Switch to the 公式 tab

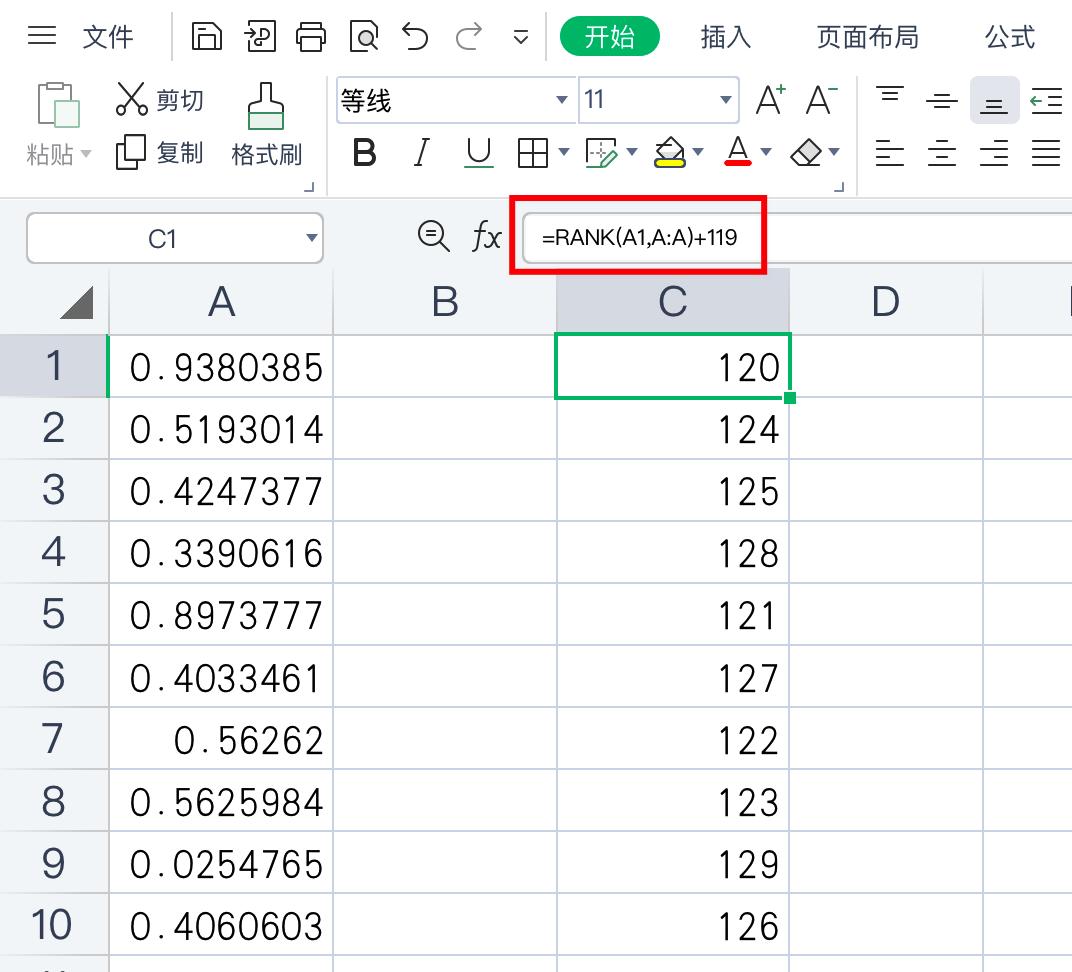tap(1008, 36)
